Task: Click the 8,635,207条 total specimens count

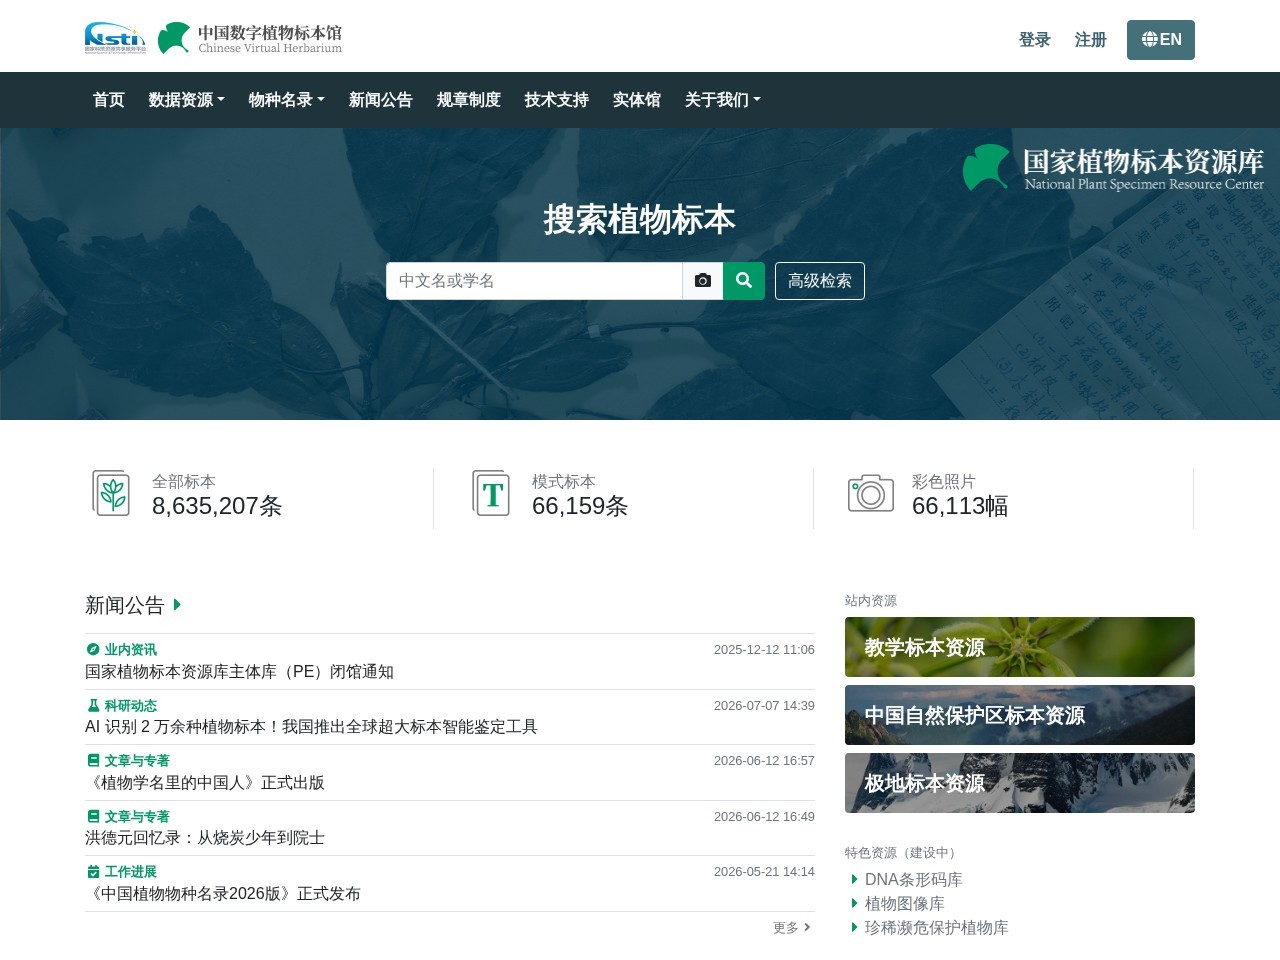Action: tap(217, 506)
